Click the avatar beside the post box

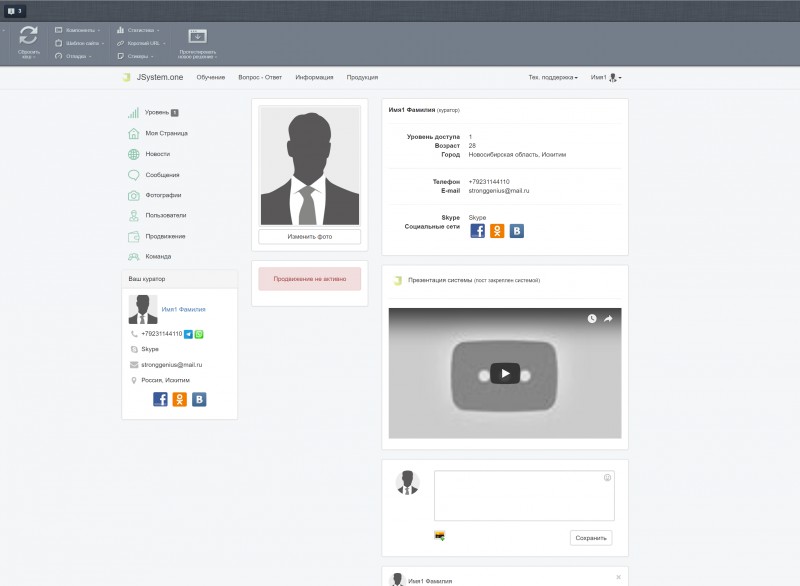[408, 482]
